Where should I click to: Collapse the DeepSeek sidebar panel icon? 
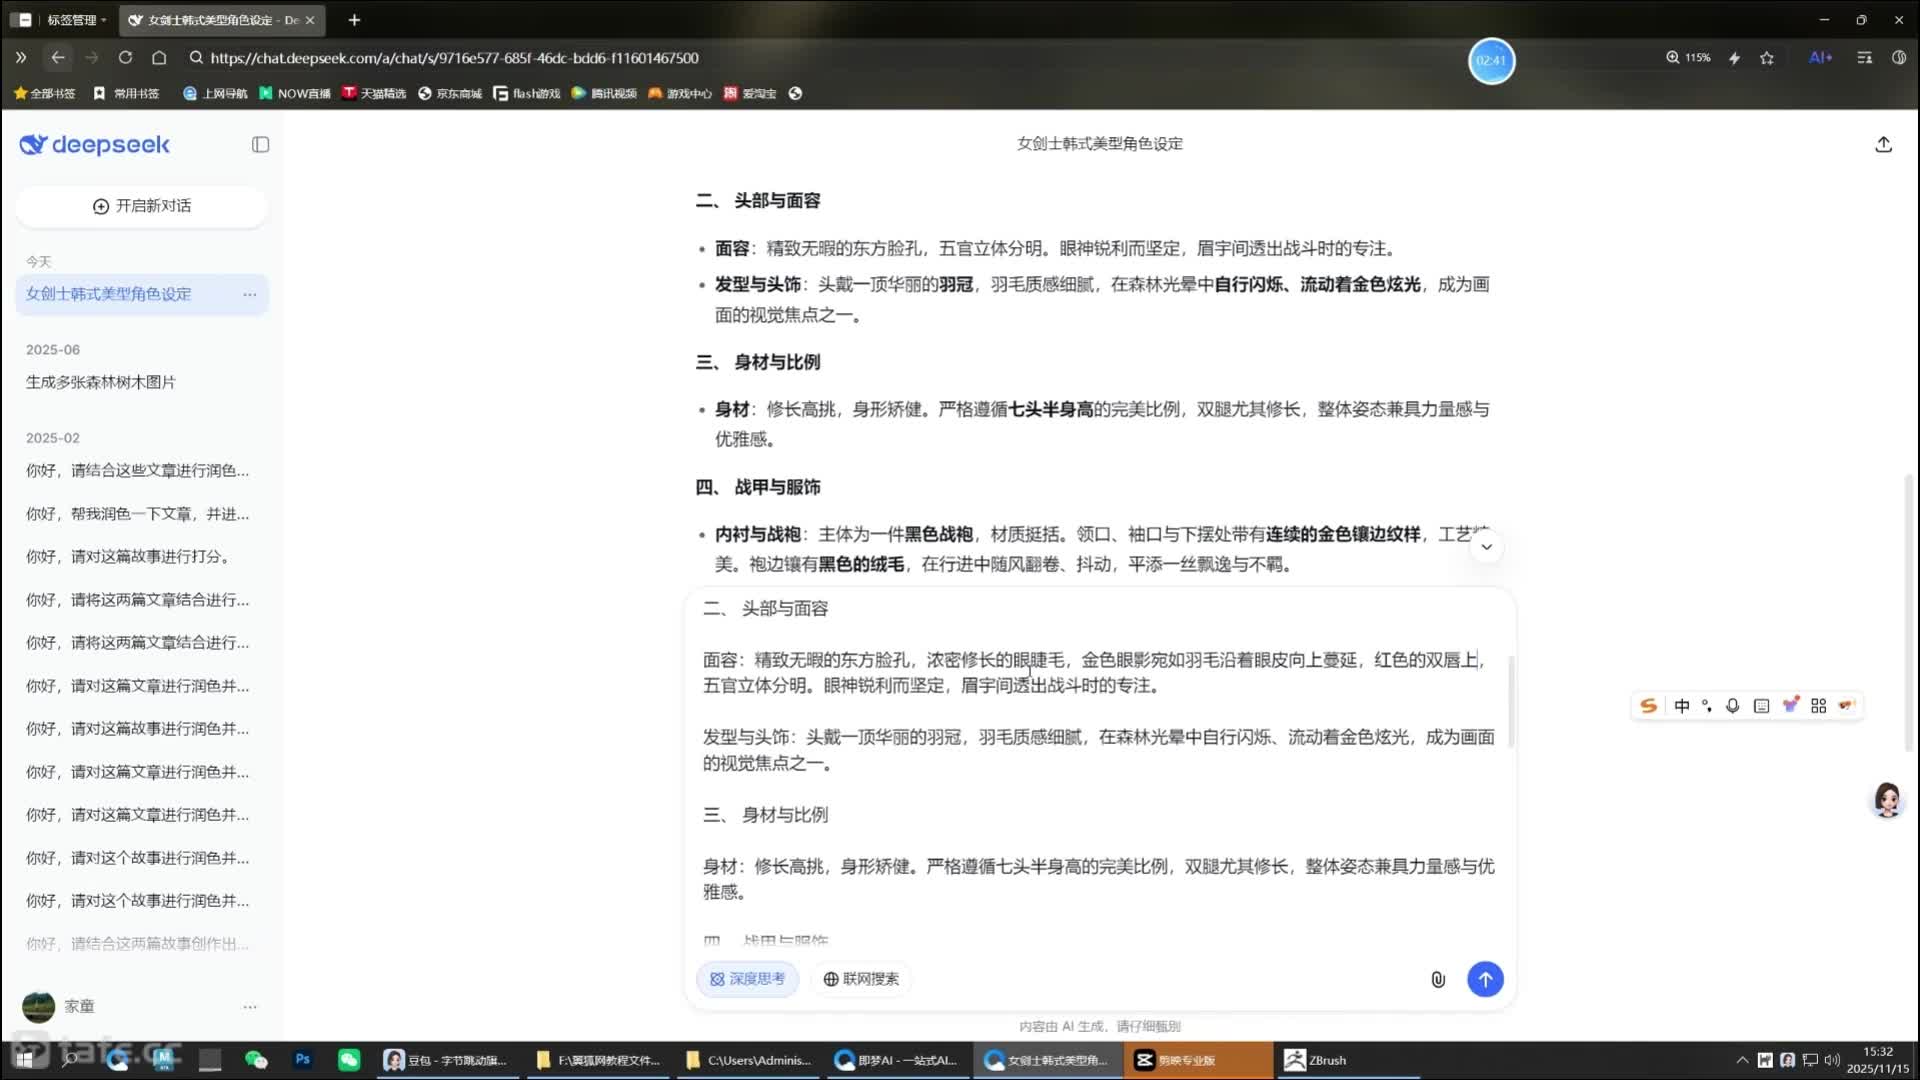pyautogui.click(x=259, y=144)
